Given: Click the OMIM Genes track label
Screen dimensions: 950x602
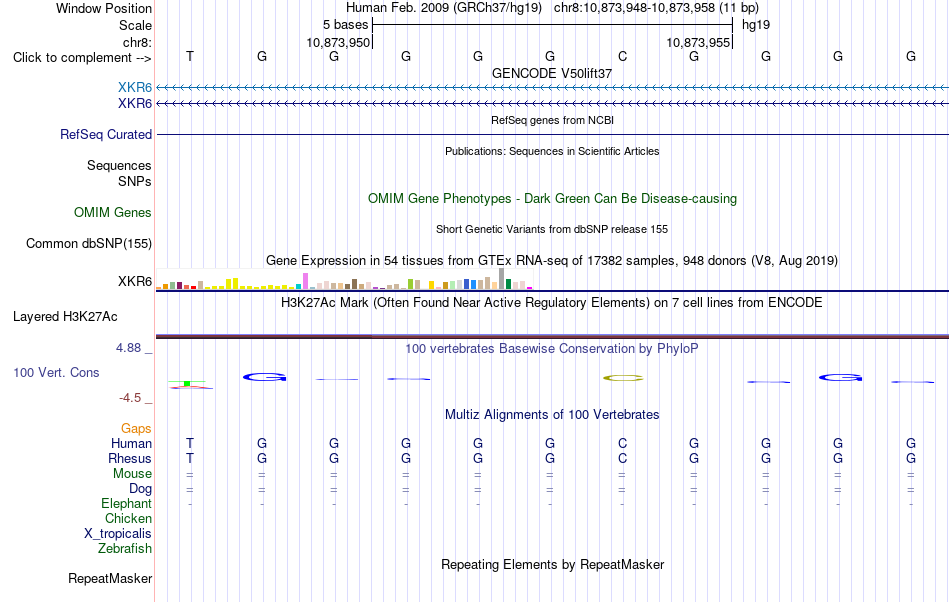Looking at the screenshot, I should pyautogui.click(x=113, y=213).
